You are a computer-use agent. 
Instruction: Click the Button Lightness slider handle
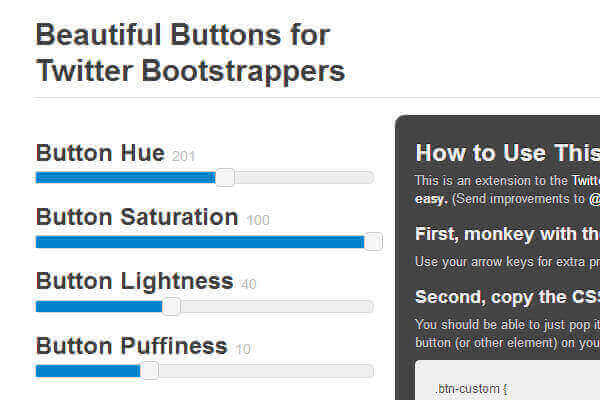tap(171, 306)
